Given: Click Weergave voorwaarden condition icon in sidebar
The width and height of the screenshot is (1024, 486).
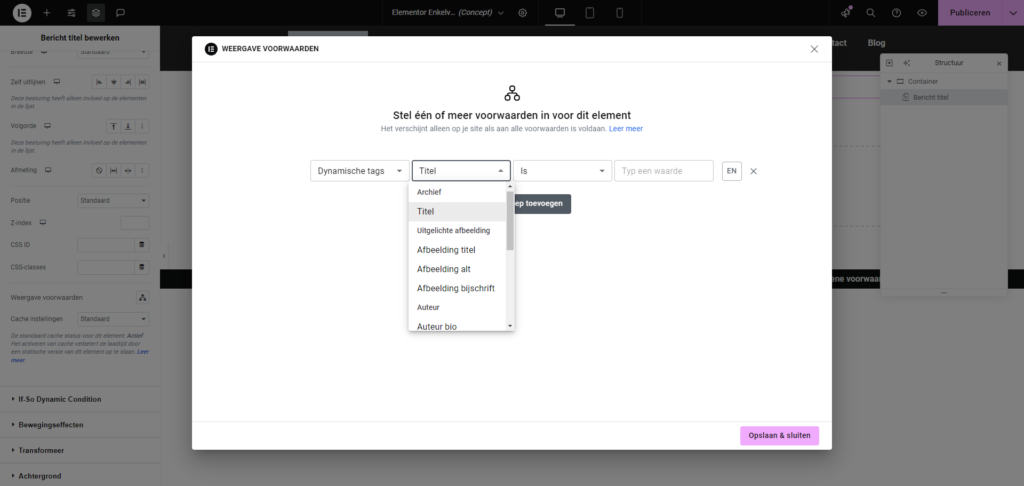Looking at the screenshot, I should pos(142,297).
